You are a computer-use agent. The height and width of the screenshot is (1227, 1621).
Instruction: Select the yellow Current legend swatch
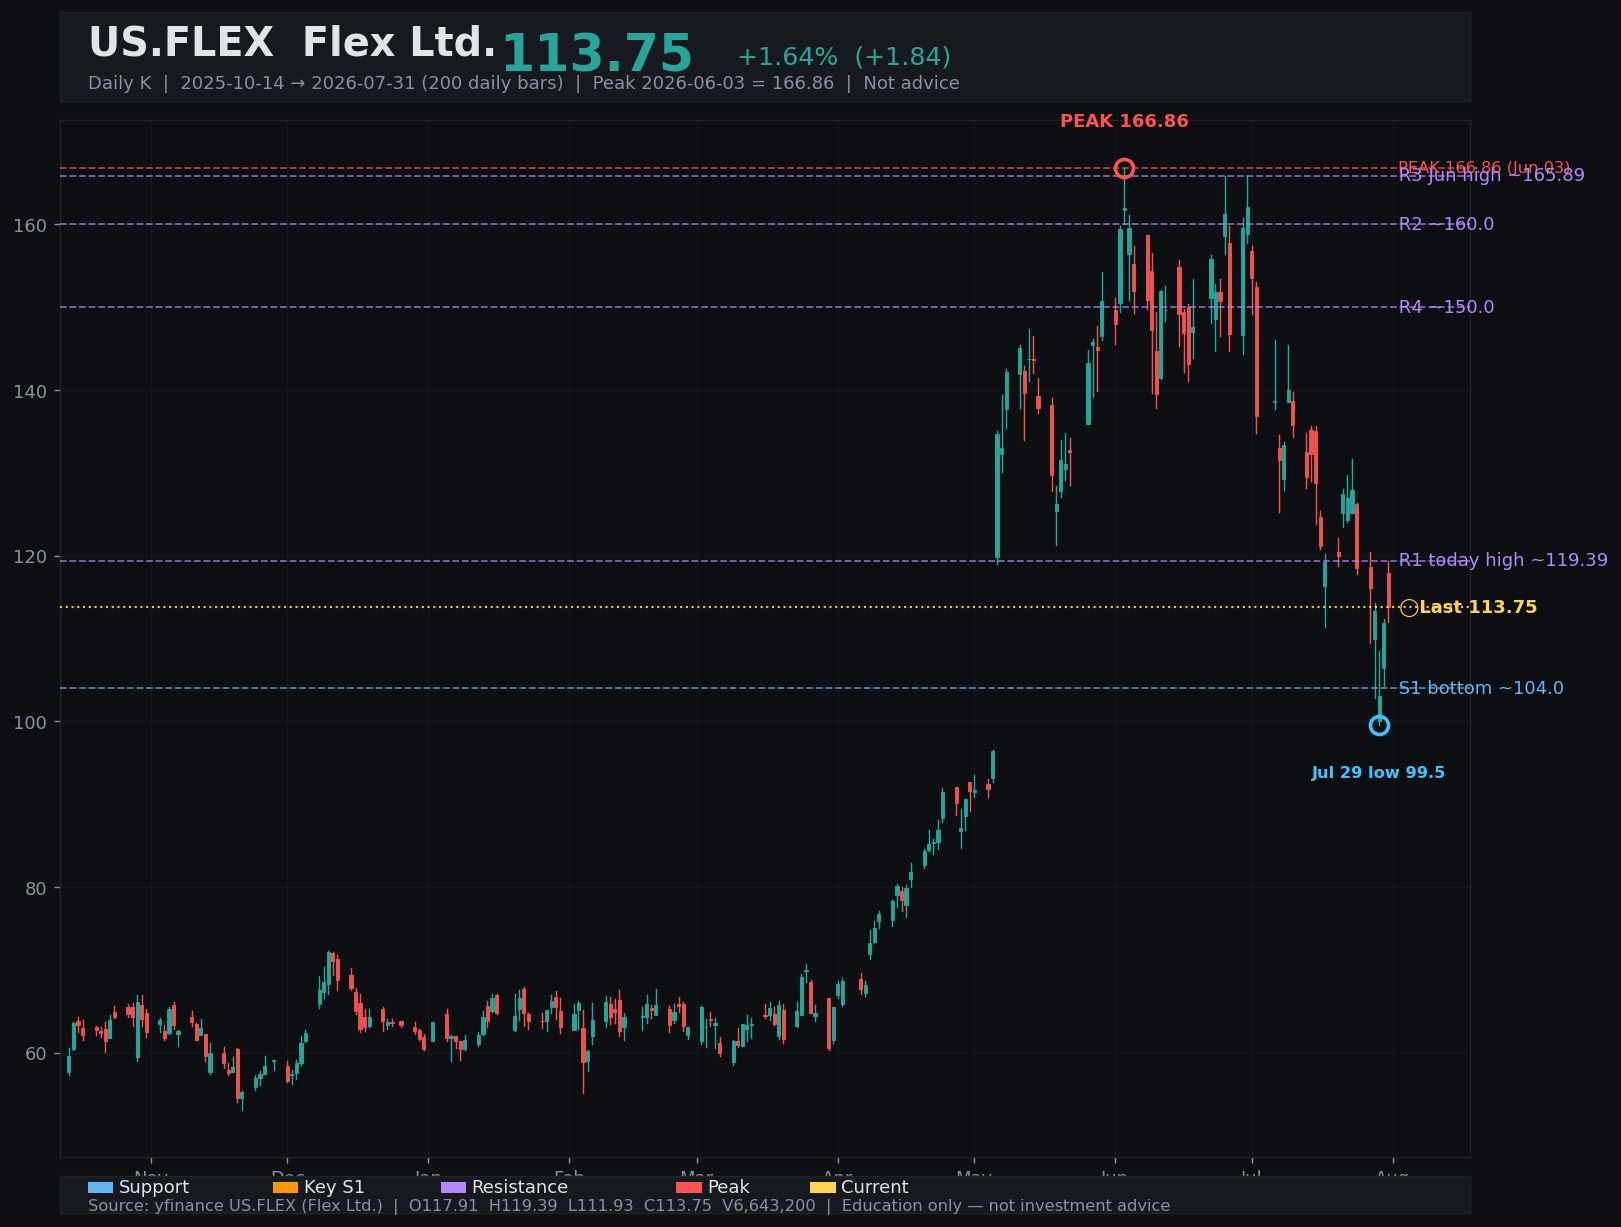tap(822, 1187)
